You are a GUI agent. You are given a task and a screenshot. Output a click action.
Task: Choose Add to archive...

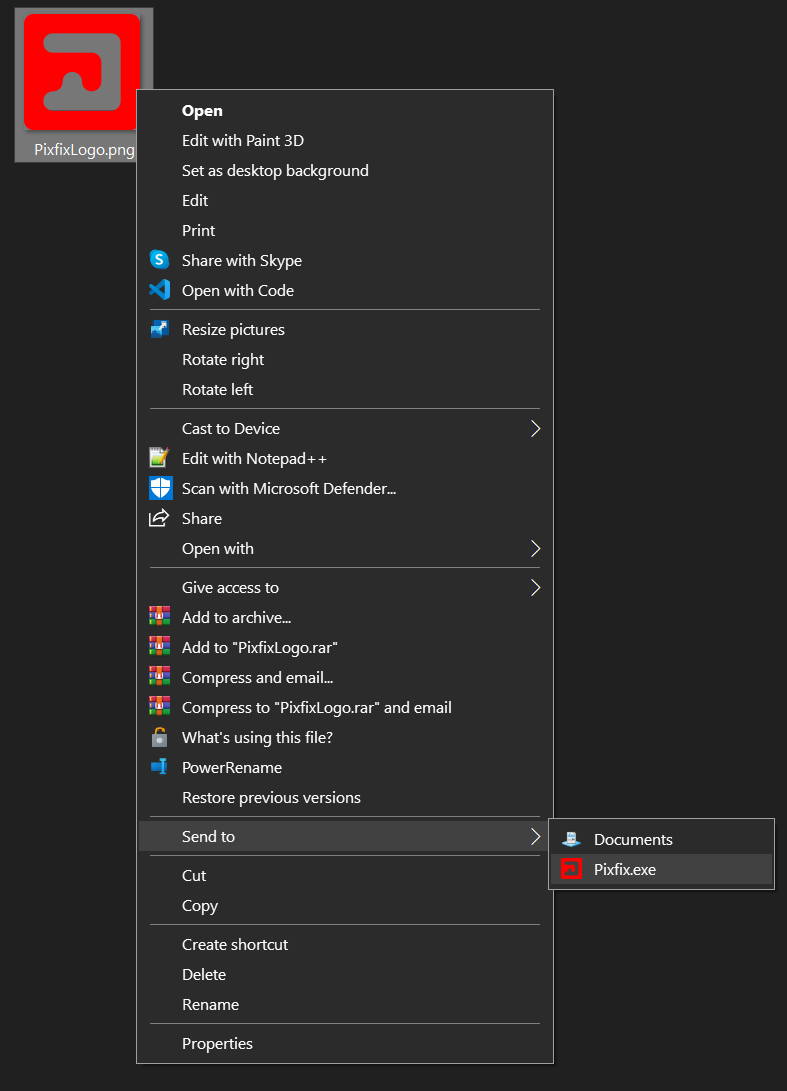[345, 617]
